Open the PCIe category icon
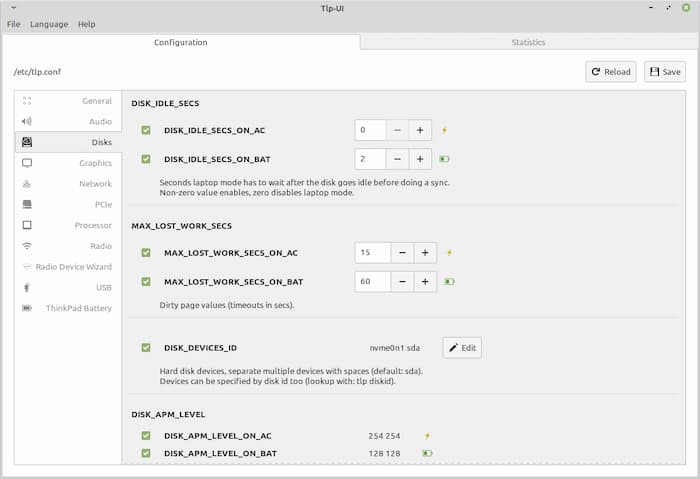 [x=27, y=205]
